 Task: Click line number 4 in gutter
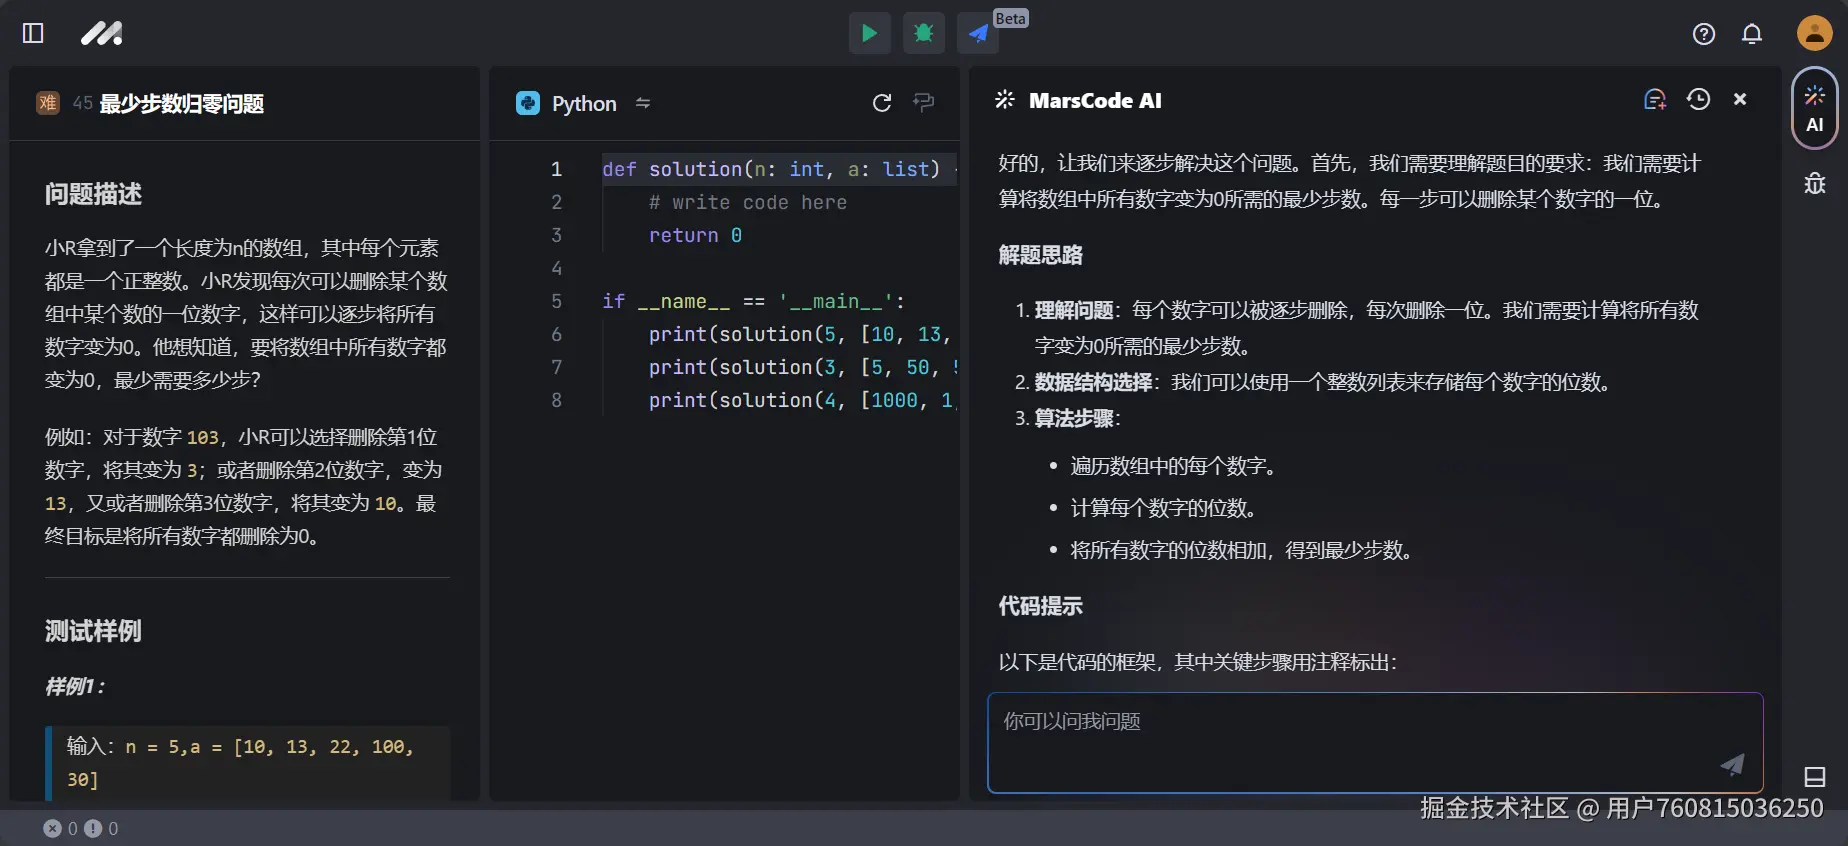557,268
